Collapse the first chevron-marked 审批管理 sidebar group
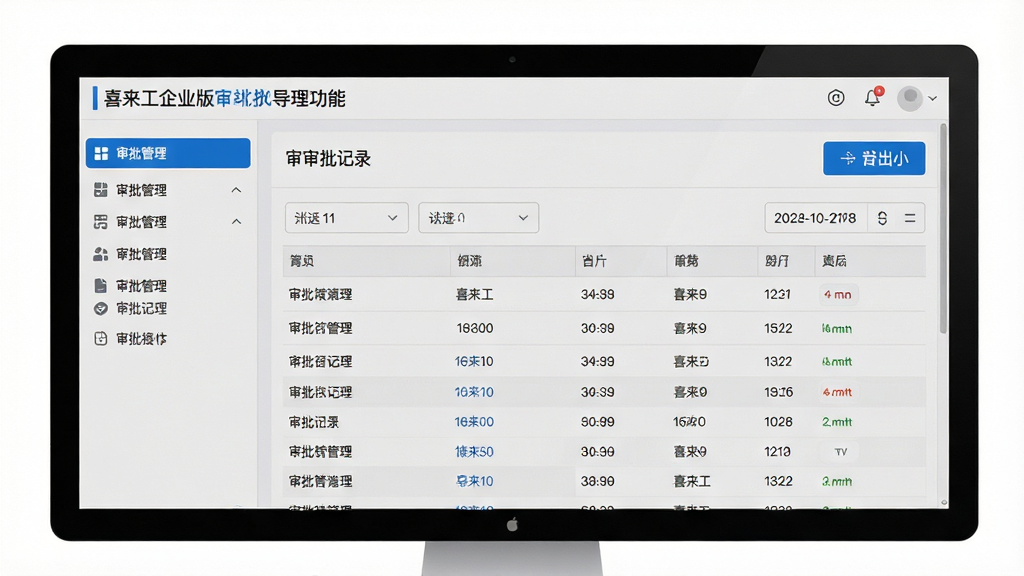 (236, 190)
